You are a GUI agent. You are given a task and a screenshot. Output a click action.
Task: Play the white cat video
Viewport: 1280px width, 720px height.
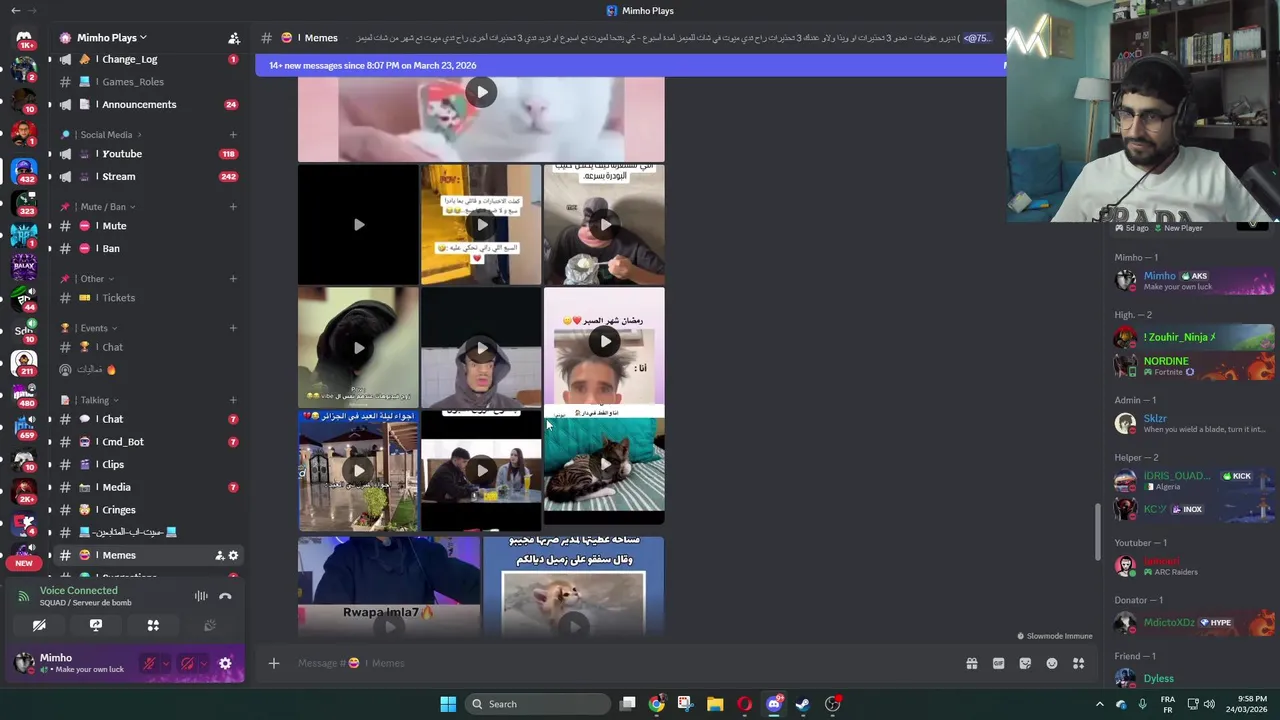pos(481,93)
